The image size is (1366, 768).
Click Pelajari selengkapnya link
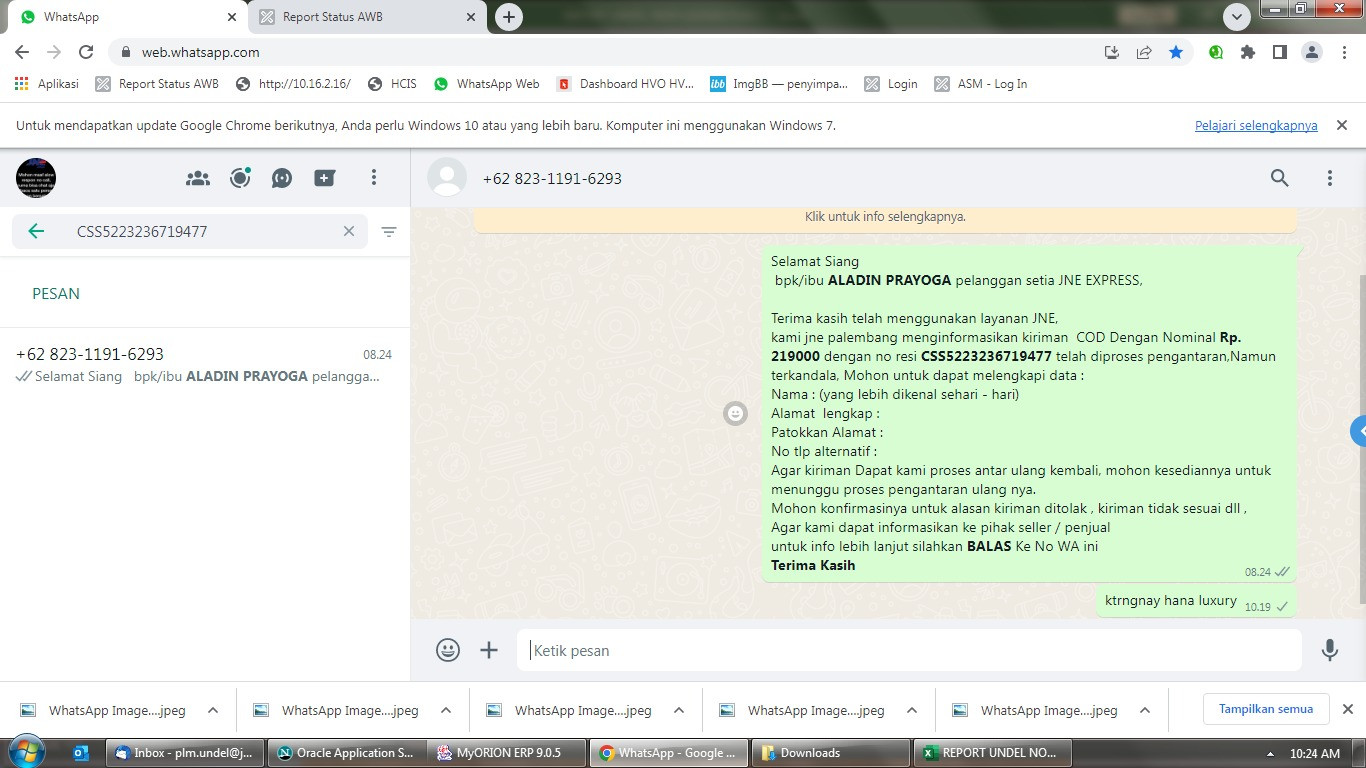(x=1256, y=126)
